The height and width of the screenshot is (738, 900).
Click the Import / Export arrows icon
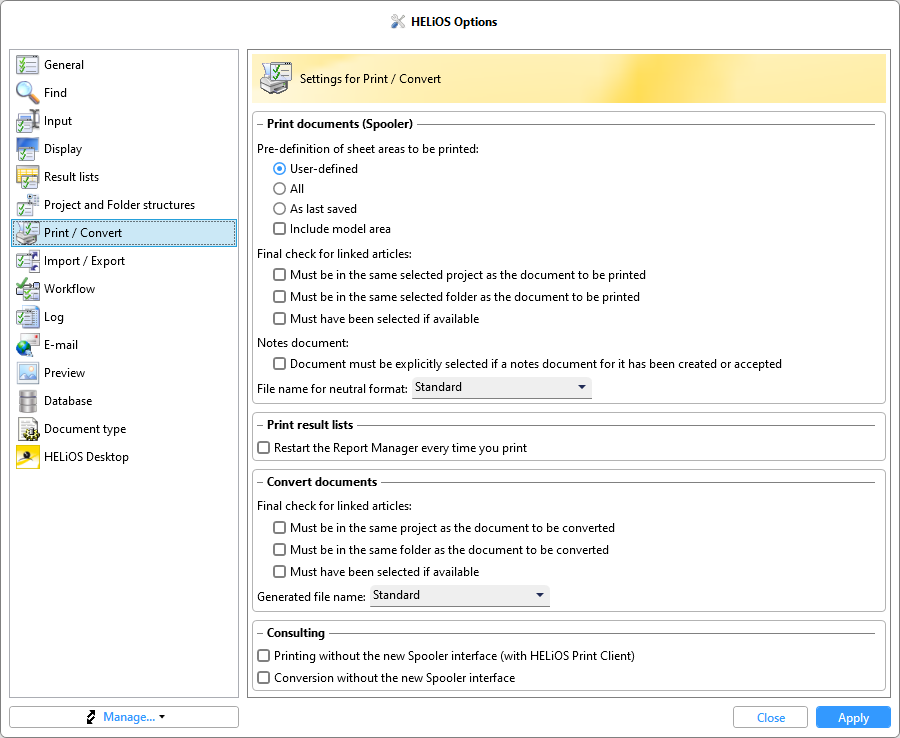tap(28, 261)
